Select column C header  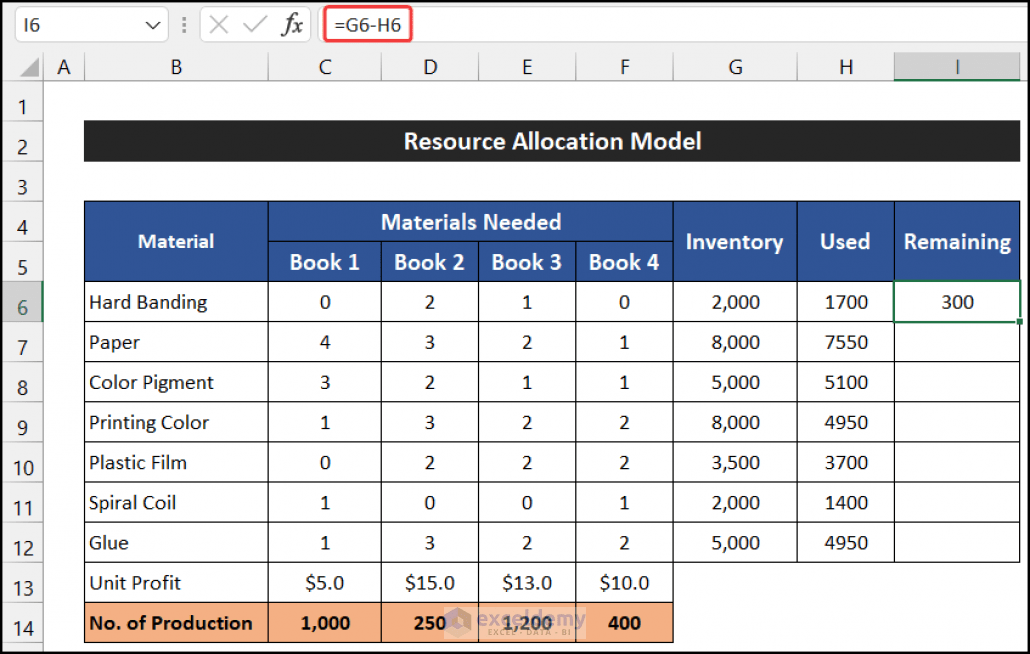[325, 67]
